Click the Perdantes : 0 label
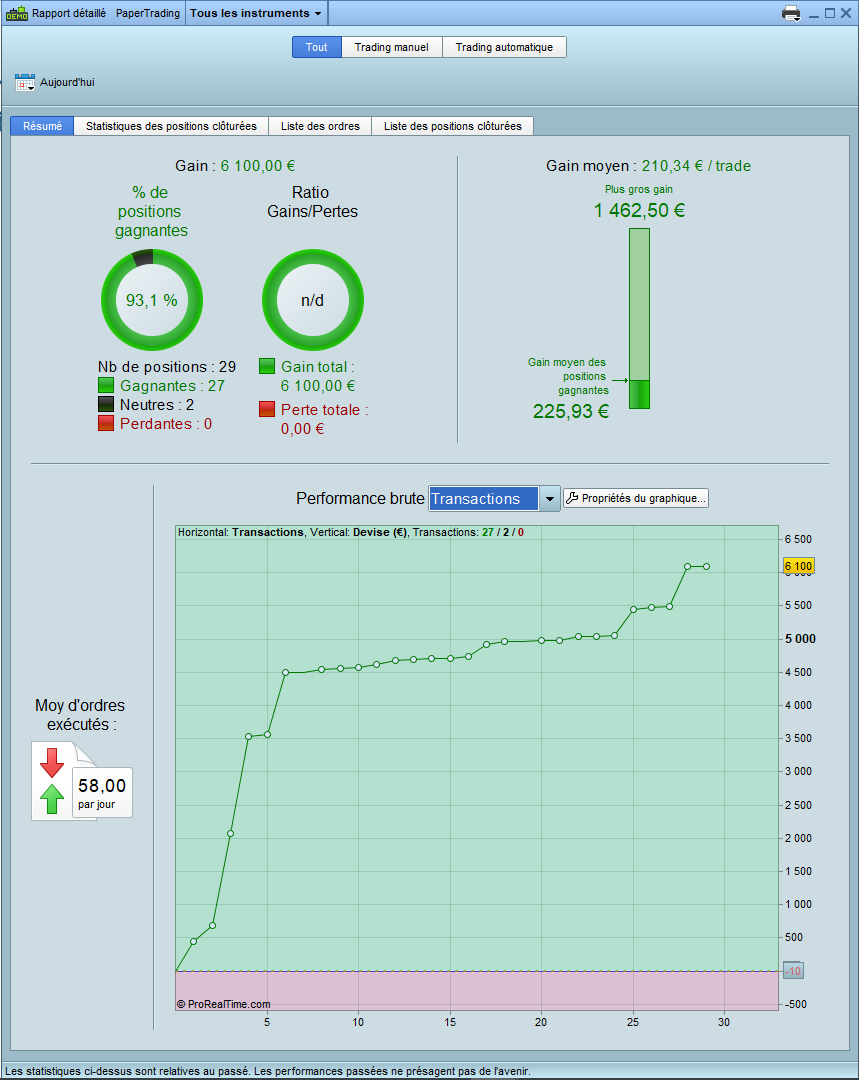859x1080 pixels. pyautogui.click(x=166, y=424)
